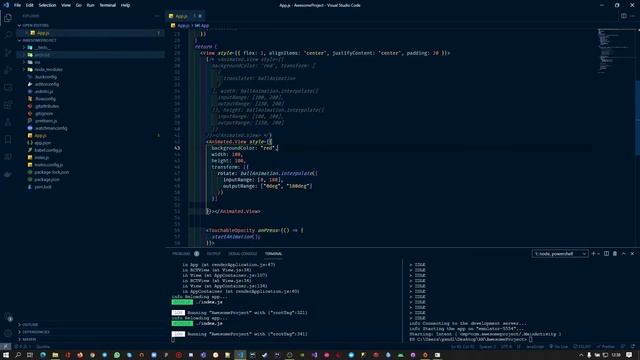Viewport: 640px width, 360px height.
Task: Split the editor to the right
Action: pos(624,16)
